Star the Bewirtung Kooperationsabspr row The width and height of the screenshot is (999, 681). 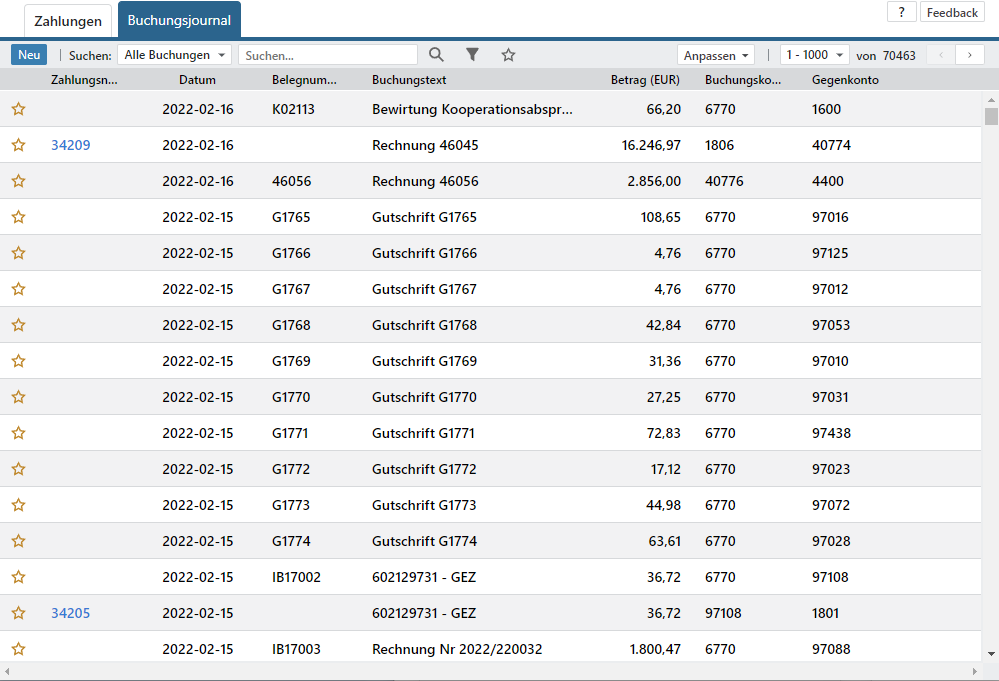tap(18, 109)
